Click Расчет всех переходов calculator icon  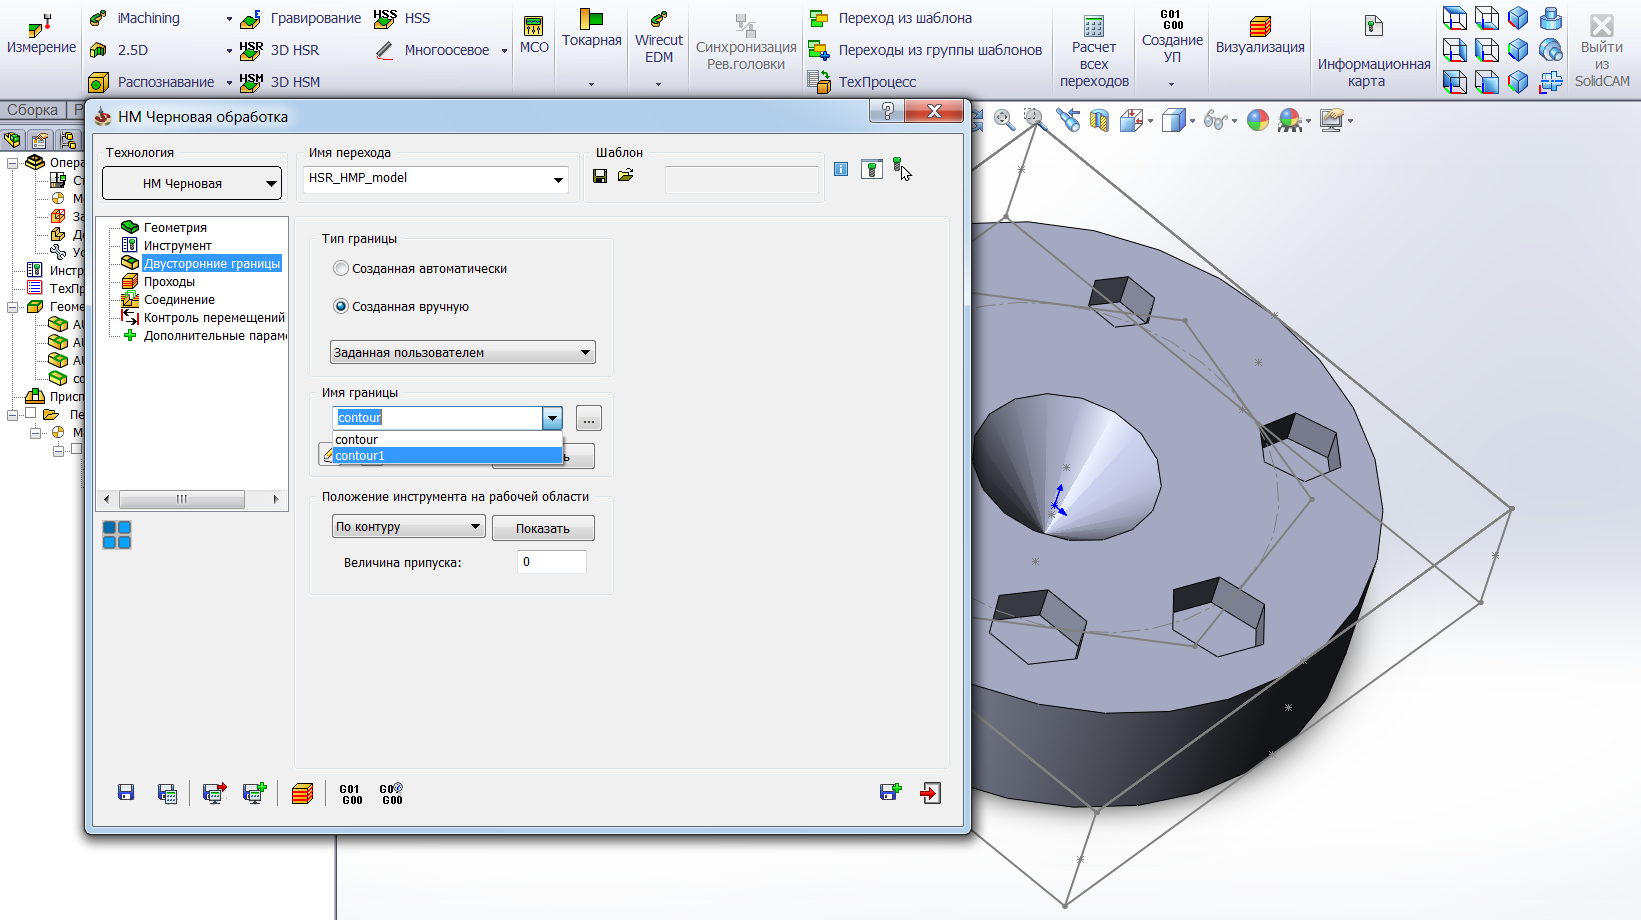pos(1094,50)
